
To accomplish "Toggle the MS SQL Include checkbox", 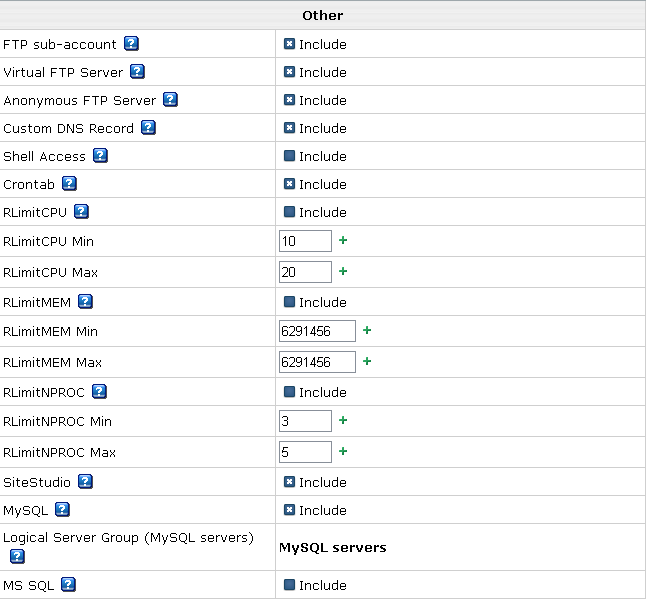I will pos(289,585).
